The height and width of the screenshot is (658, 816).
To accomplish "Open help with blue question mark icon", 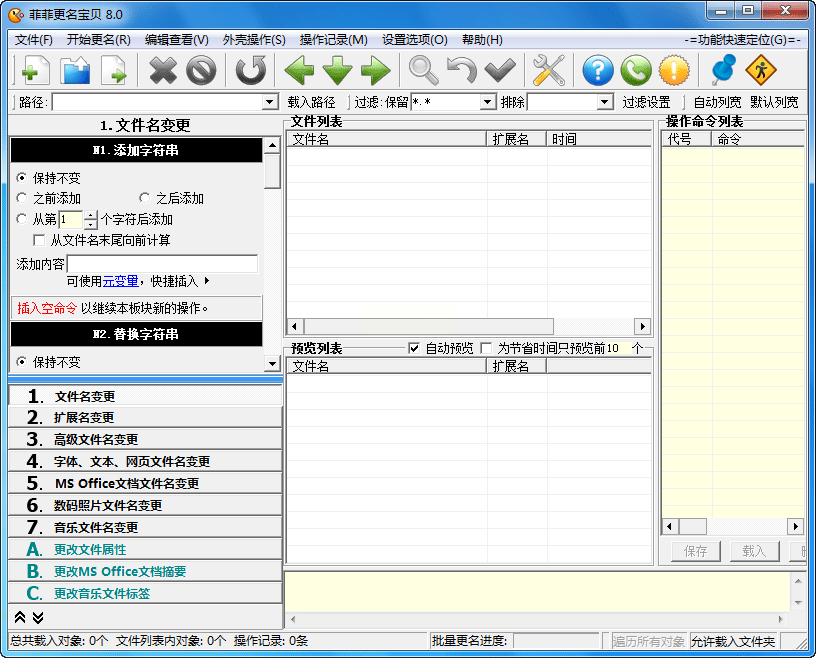I will coord(597,71).
